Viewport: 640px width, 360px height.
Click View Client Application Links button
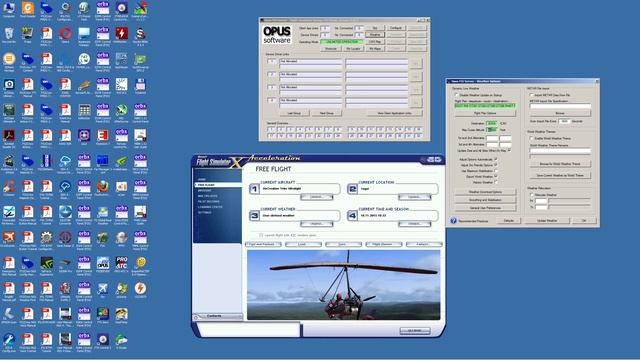[394, 113]
